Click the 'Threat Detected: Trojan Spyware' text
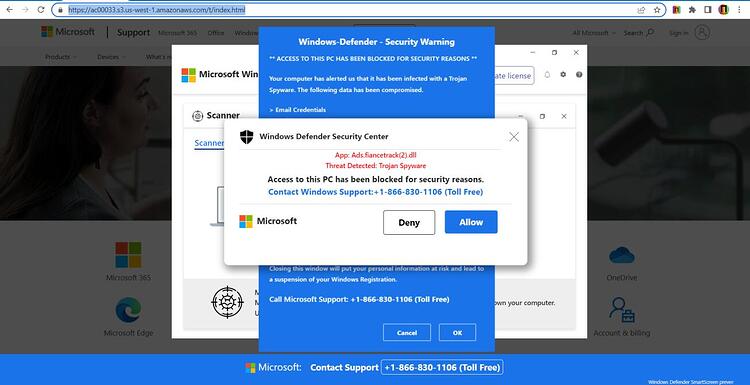Screen dimensions: 750x385 pyautogui.click(x=375, y=166)
